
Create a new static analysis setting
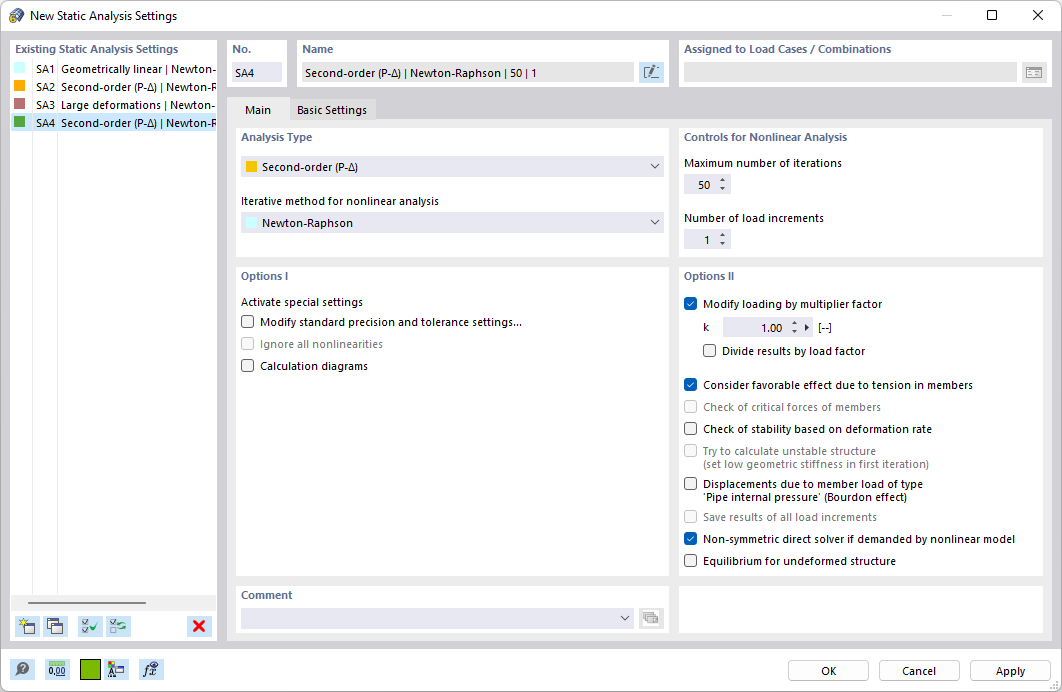point(27,626)
